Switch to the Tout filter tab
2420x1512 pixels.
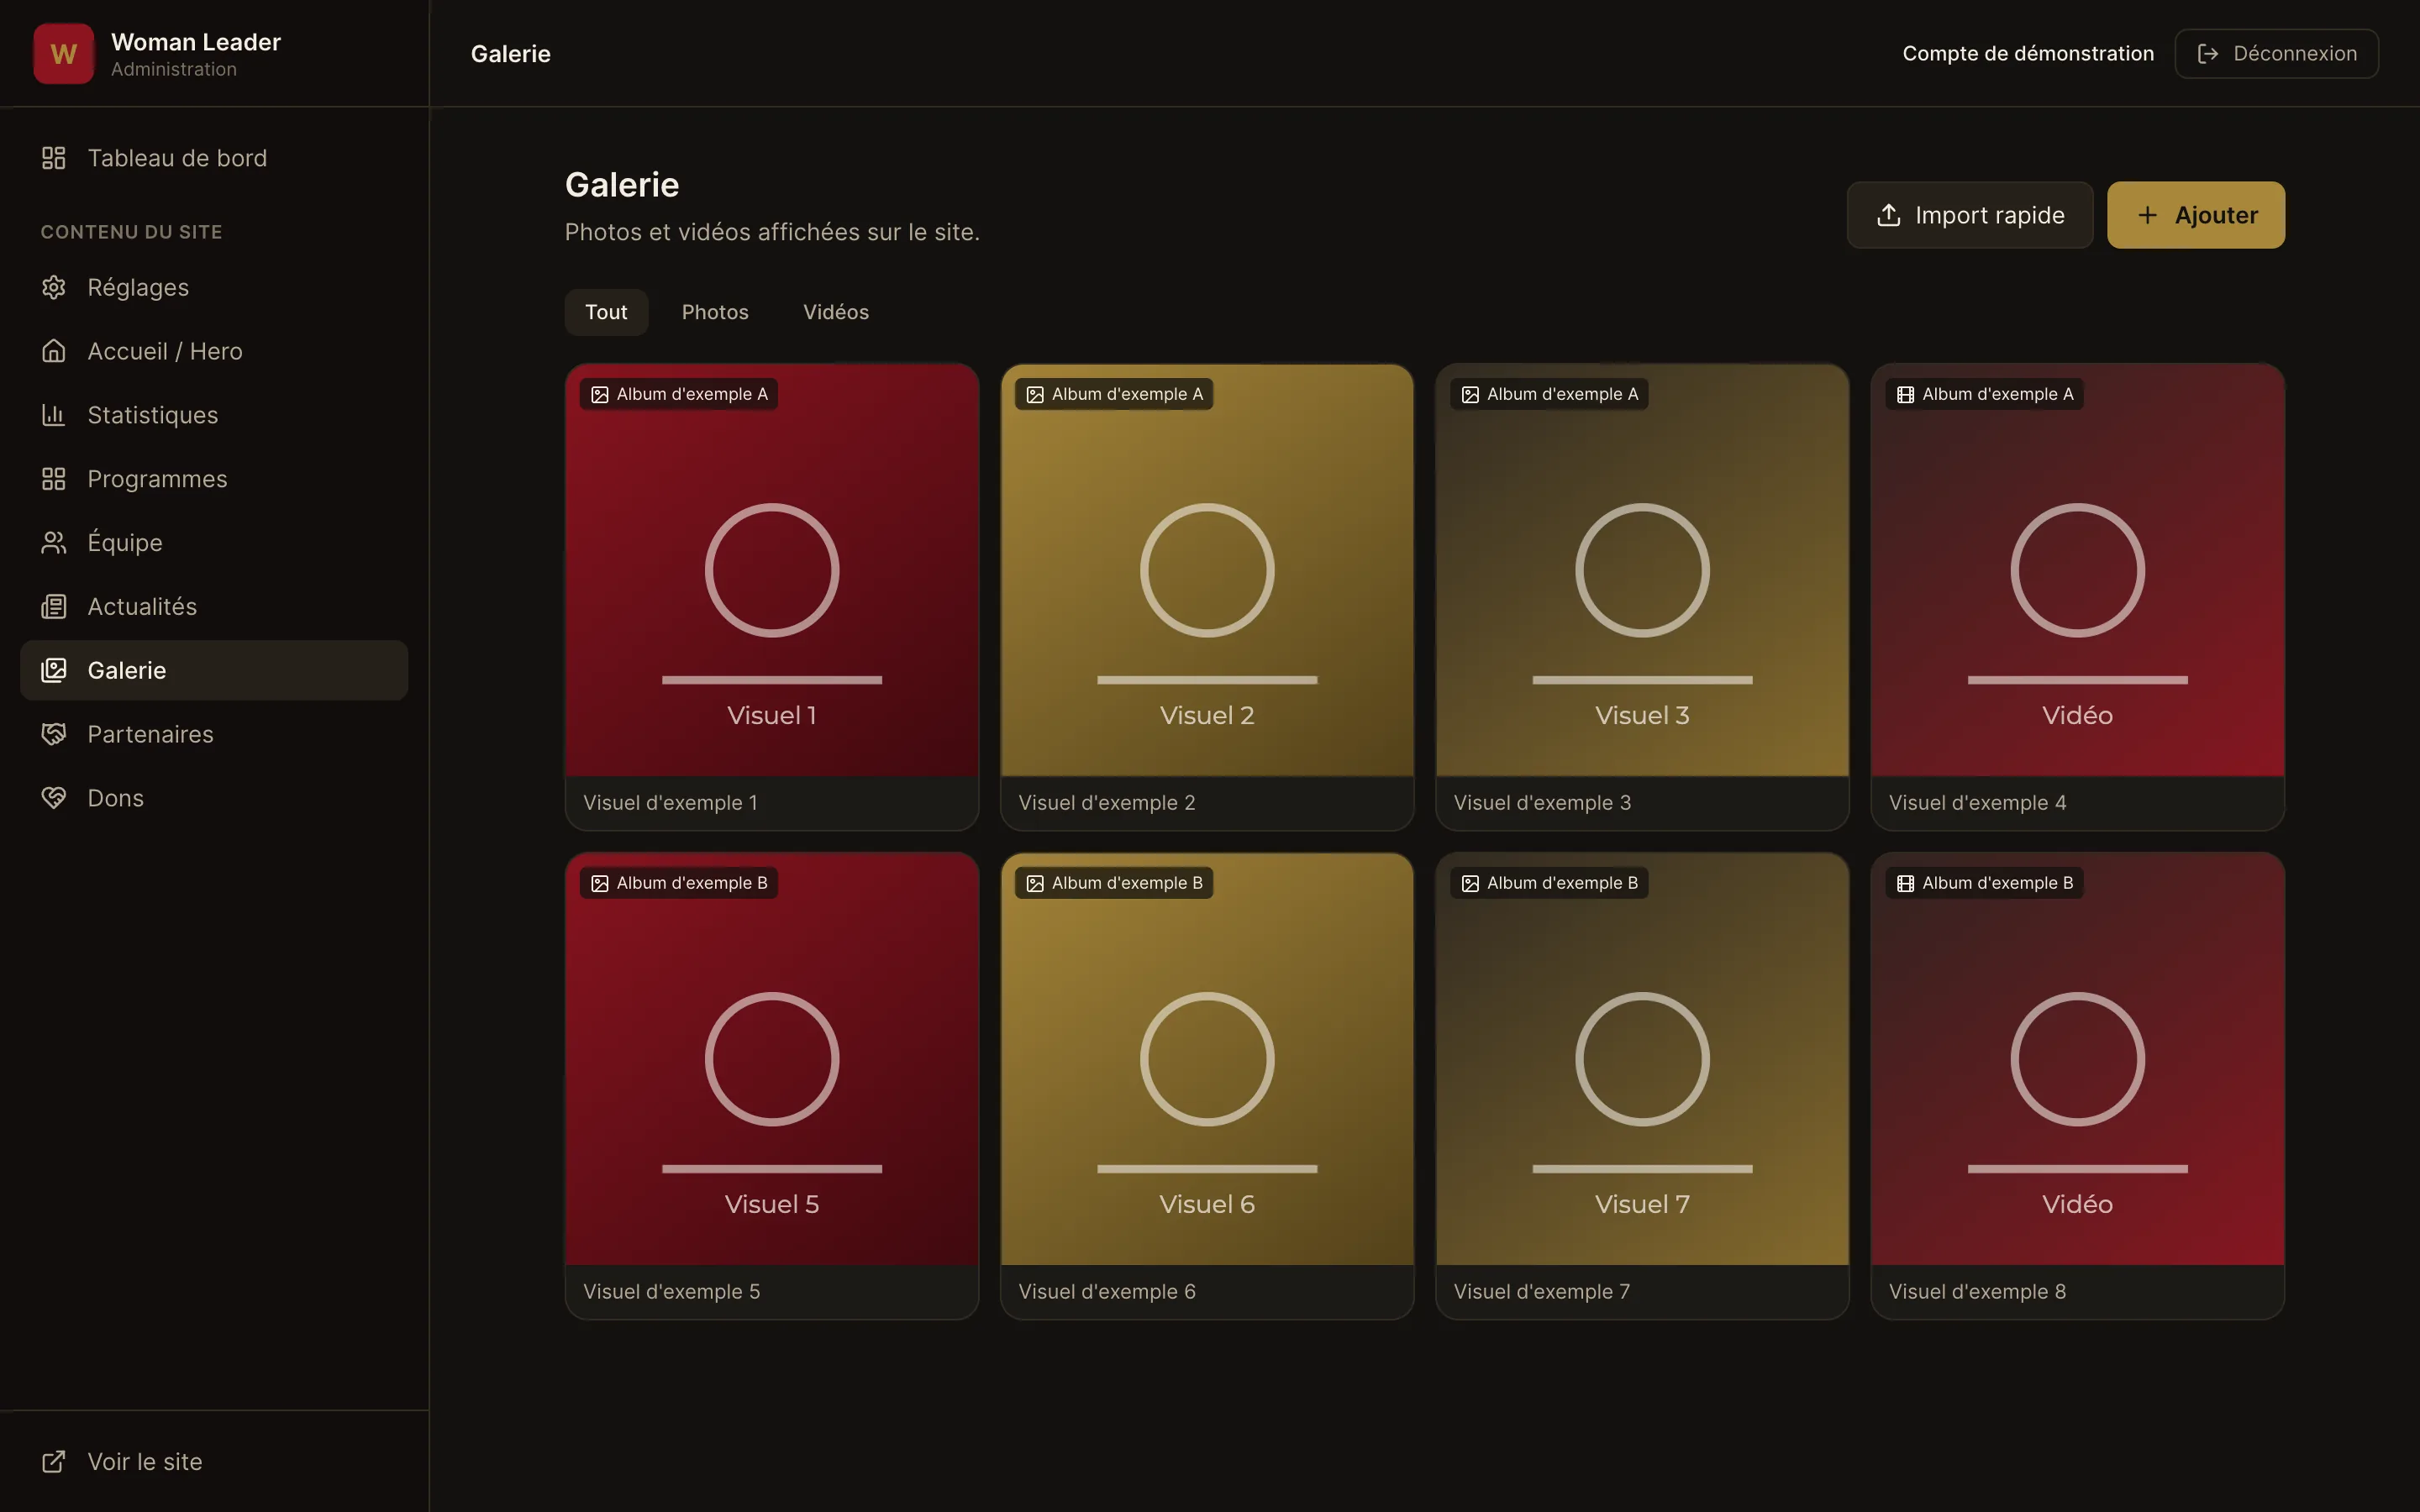[606, 312]
